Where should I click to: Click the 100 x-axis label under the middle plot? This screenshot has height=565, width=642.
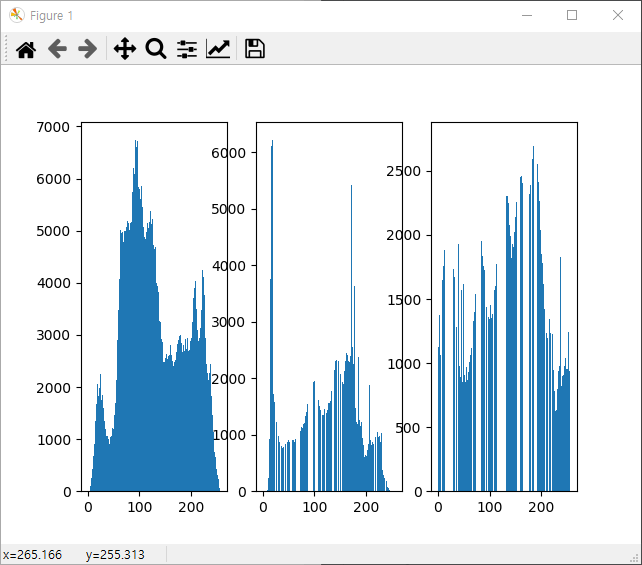click(314, 507)
